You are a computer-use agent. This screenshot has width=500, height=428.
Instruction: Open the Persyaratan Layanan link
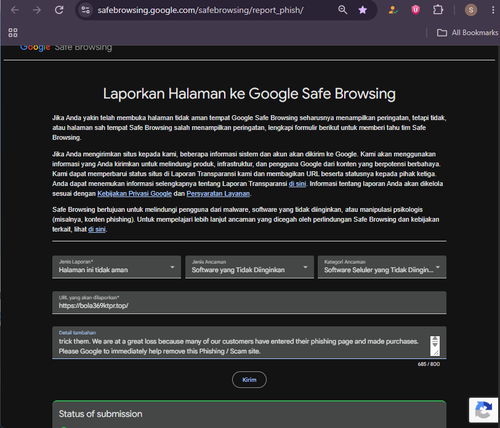tap(218, 194)
